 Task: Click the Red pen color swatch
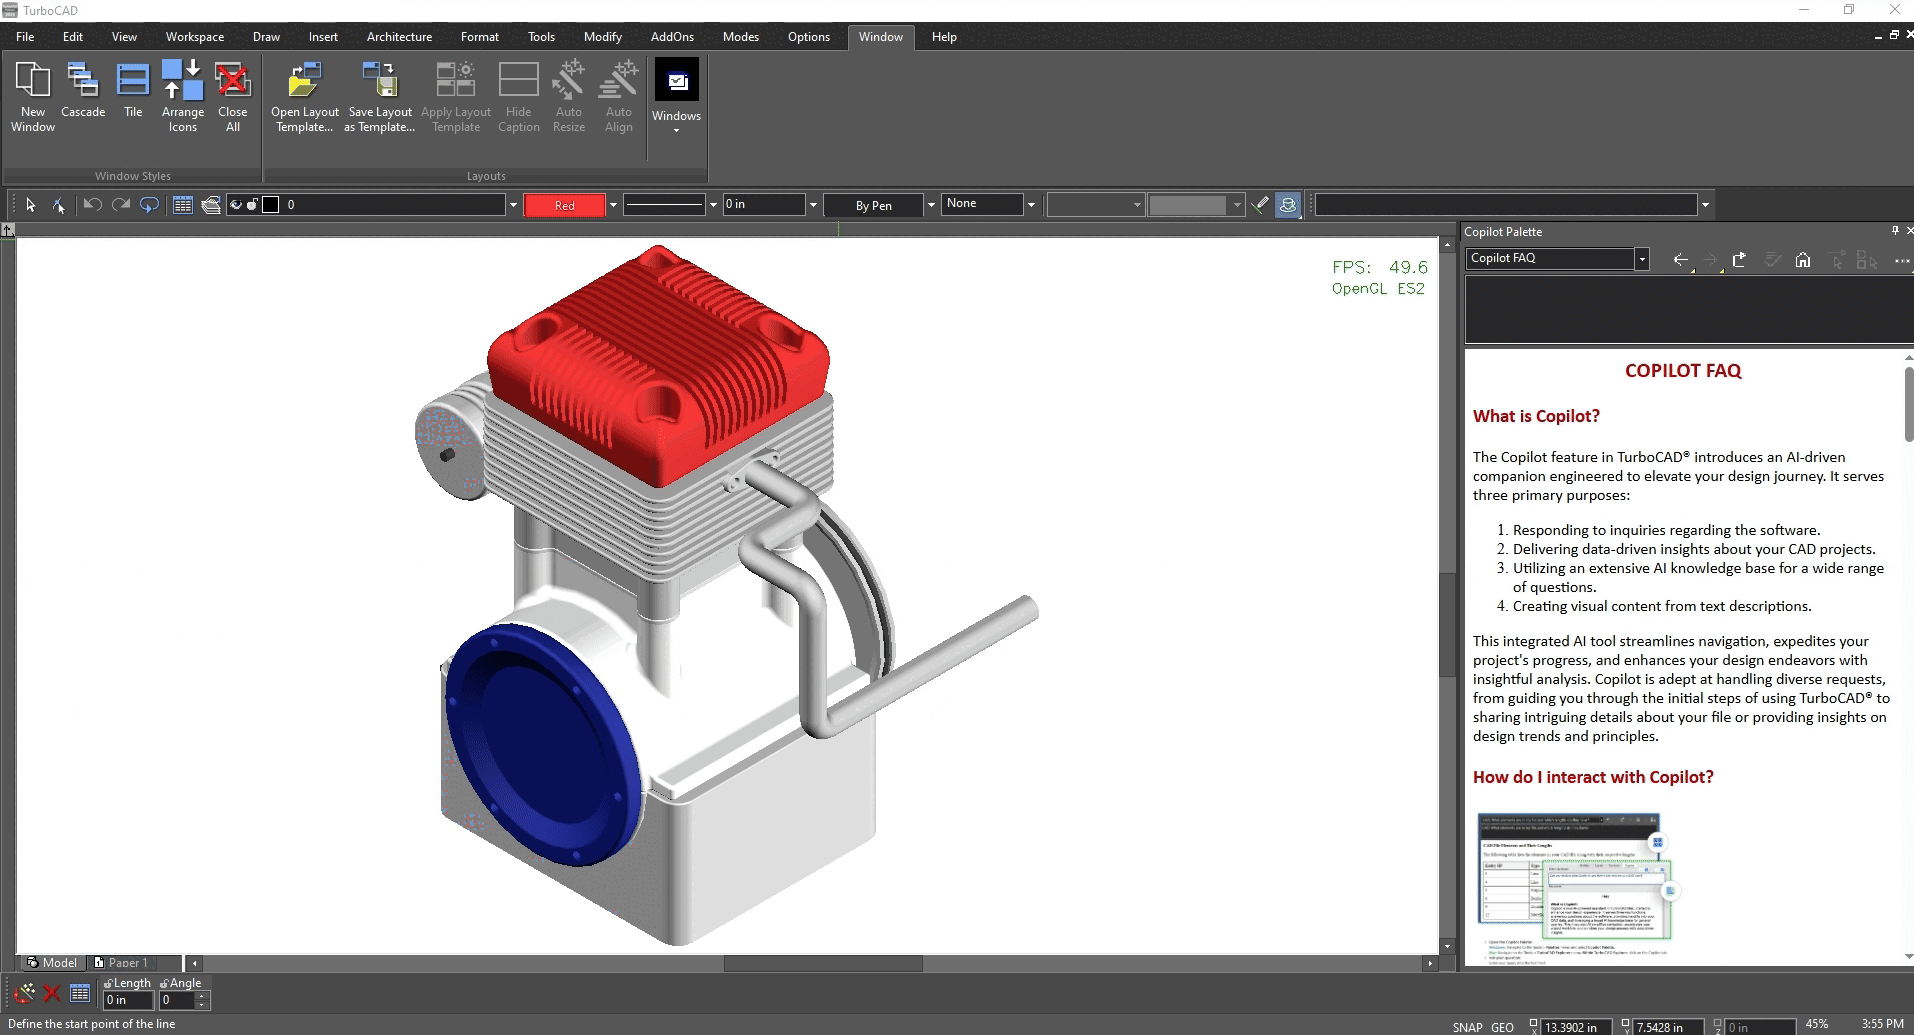pyautogui.click(x=564, y=205)
